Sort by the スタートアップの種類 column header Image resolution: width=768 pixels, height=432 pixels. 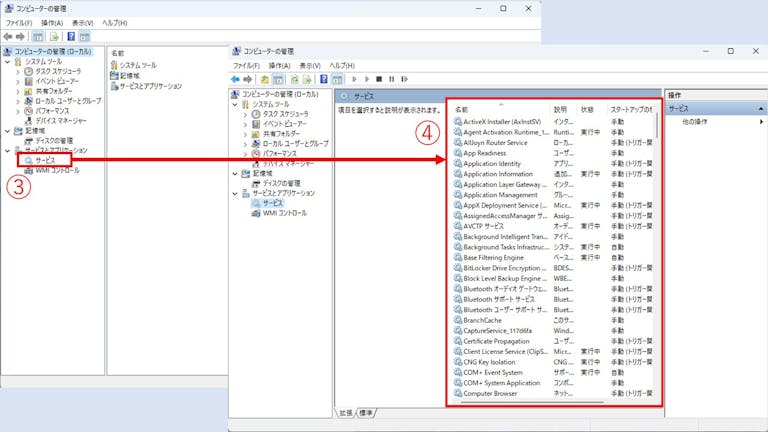coord(630,110)
